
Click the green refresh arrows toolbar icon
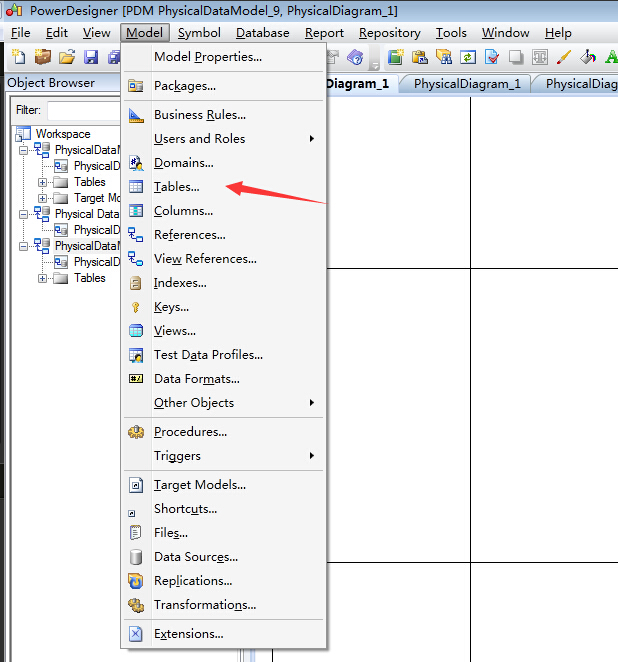pos(468,57)
